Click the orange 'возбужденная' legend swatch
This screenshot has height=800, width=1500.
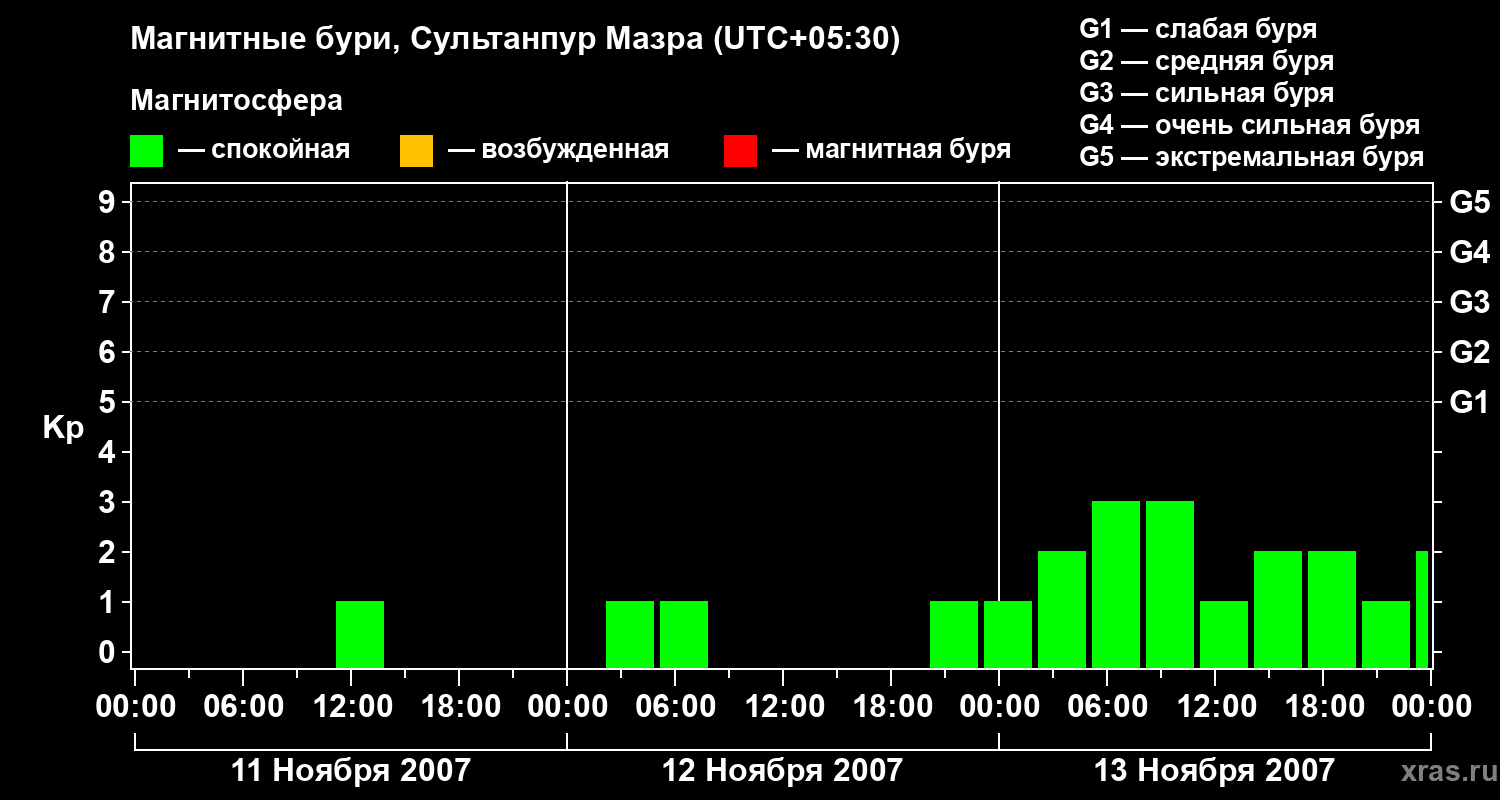(x=416, y=150)
